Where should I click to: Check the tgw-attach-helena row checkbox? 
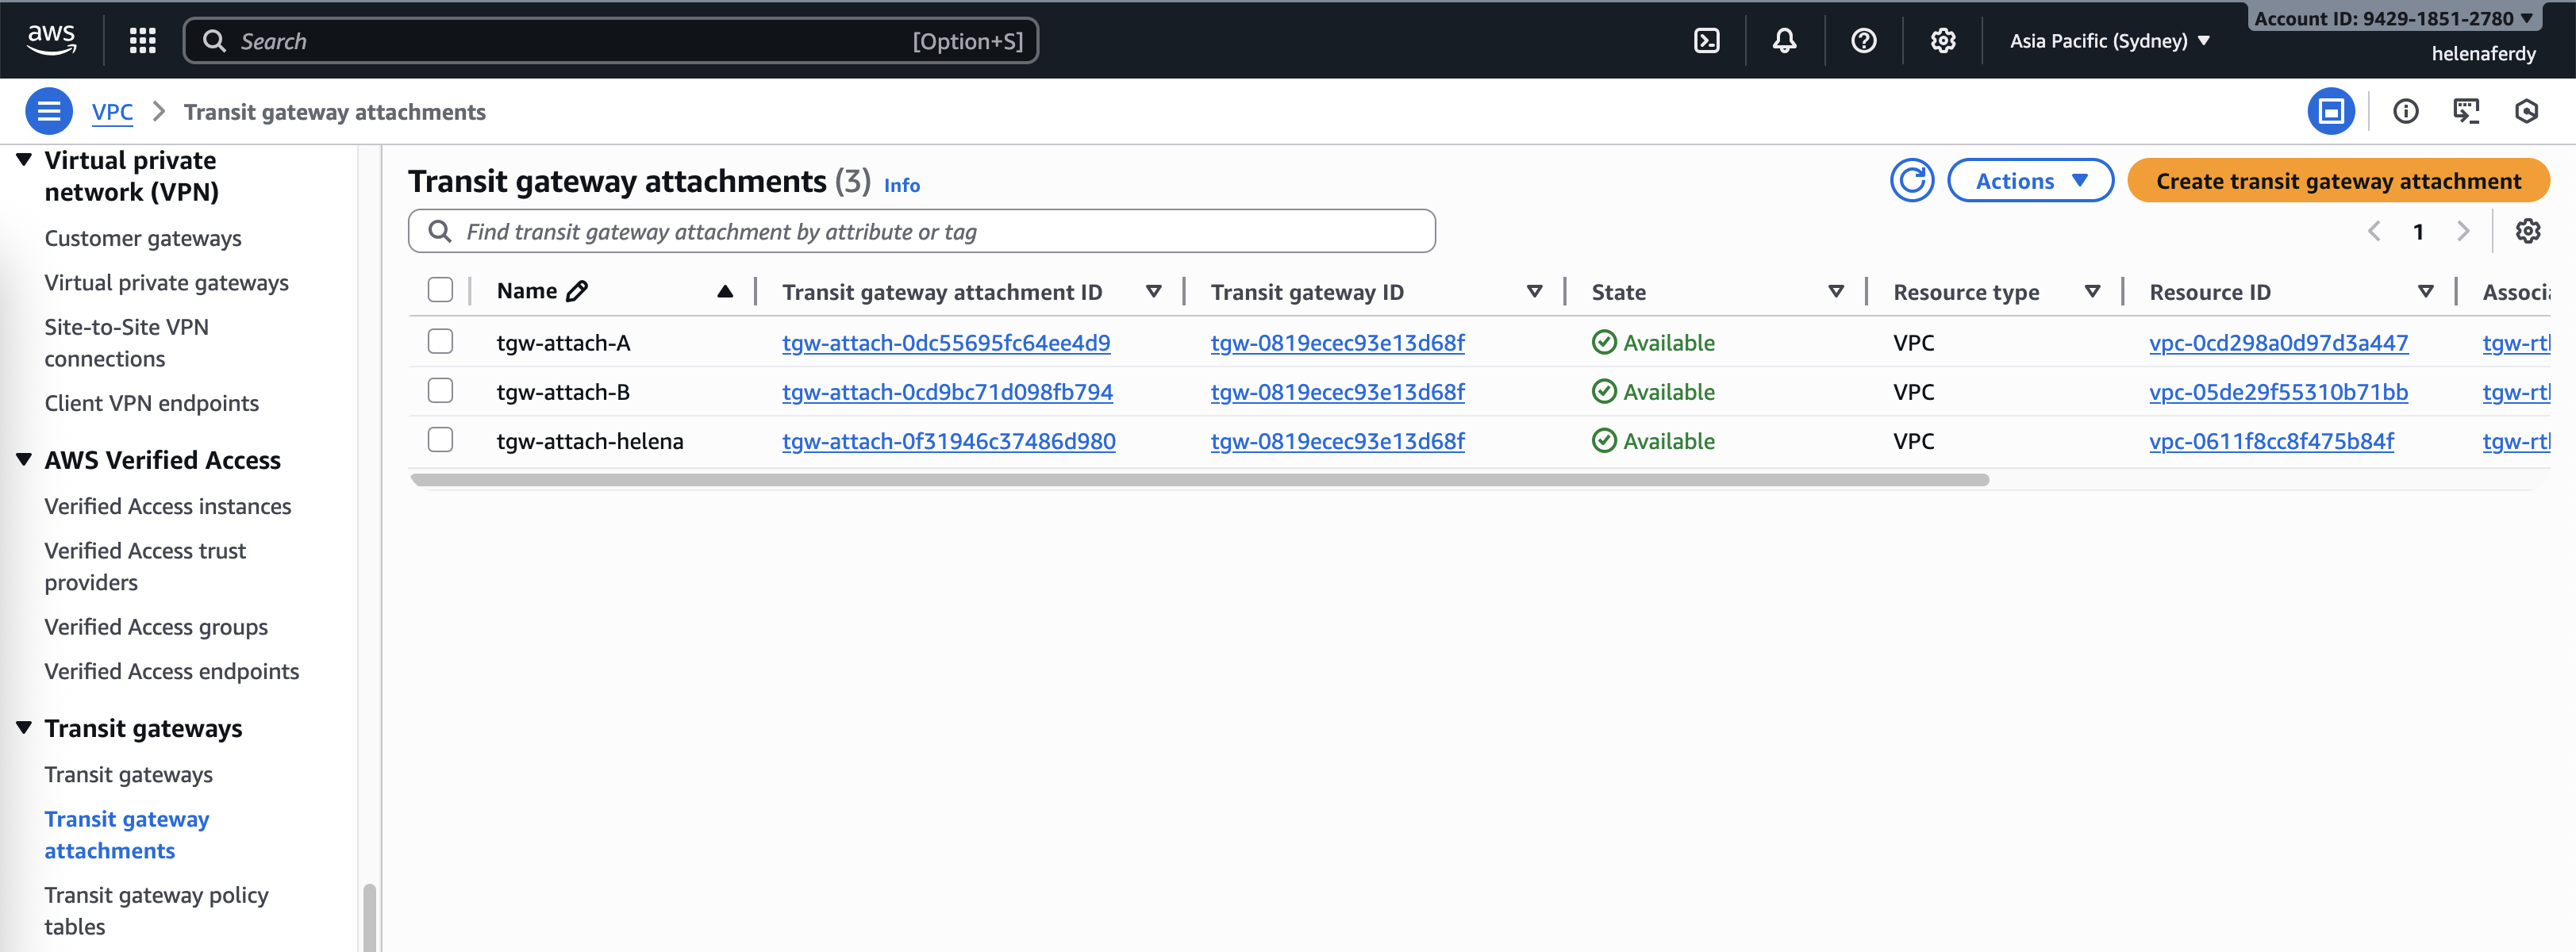[x=440, y=440]
